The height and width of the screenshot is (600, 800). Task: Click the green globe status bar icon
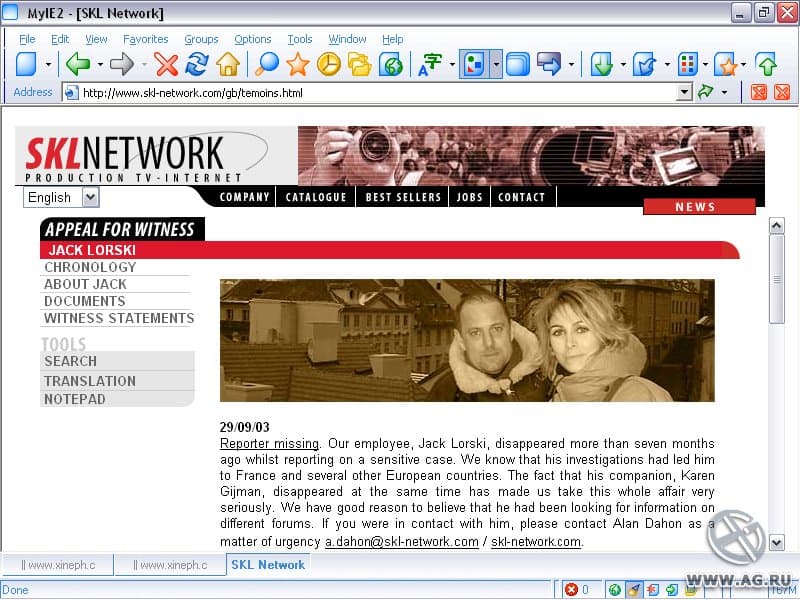[x=615, y=590]
